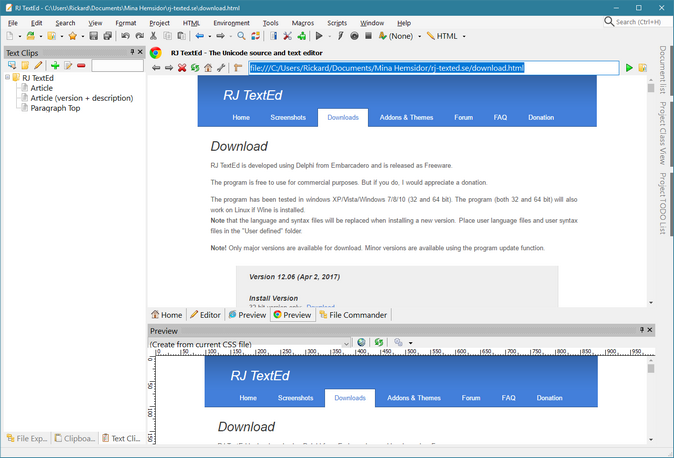Switch to the File Commander tab

(x=353, y=315)
